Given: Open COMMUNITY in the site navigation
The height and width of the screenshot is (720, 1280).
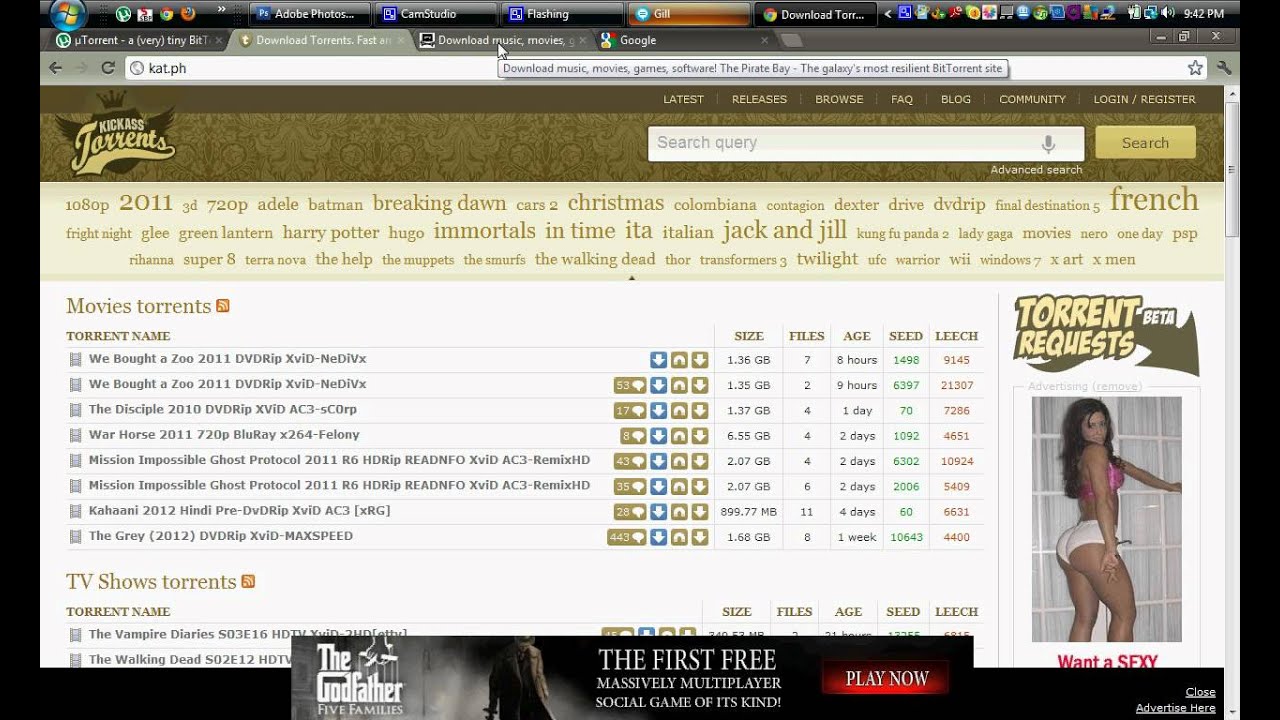Looking at the screenshot, I should tap(1032, 99).
